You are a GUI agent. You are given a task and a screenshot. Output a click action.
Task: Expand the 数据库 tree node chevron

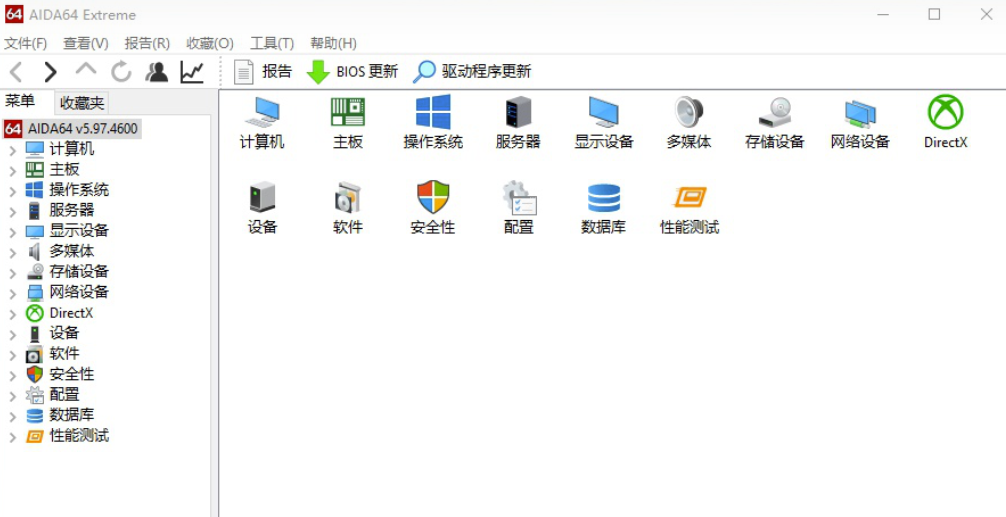pyautogui.click(x=12, y=416)
